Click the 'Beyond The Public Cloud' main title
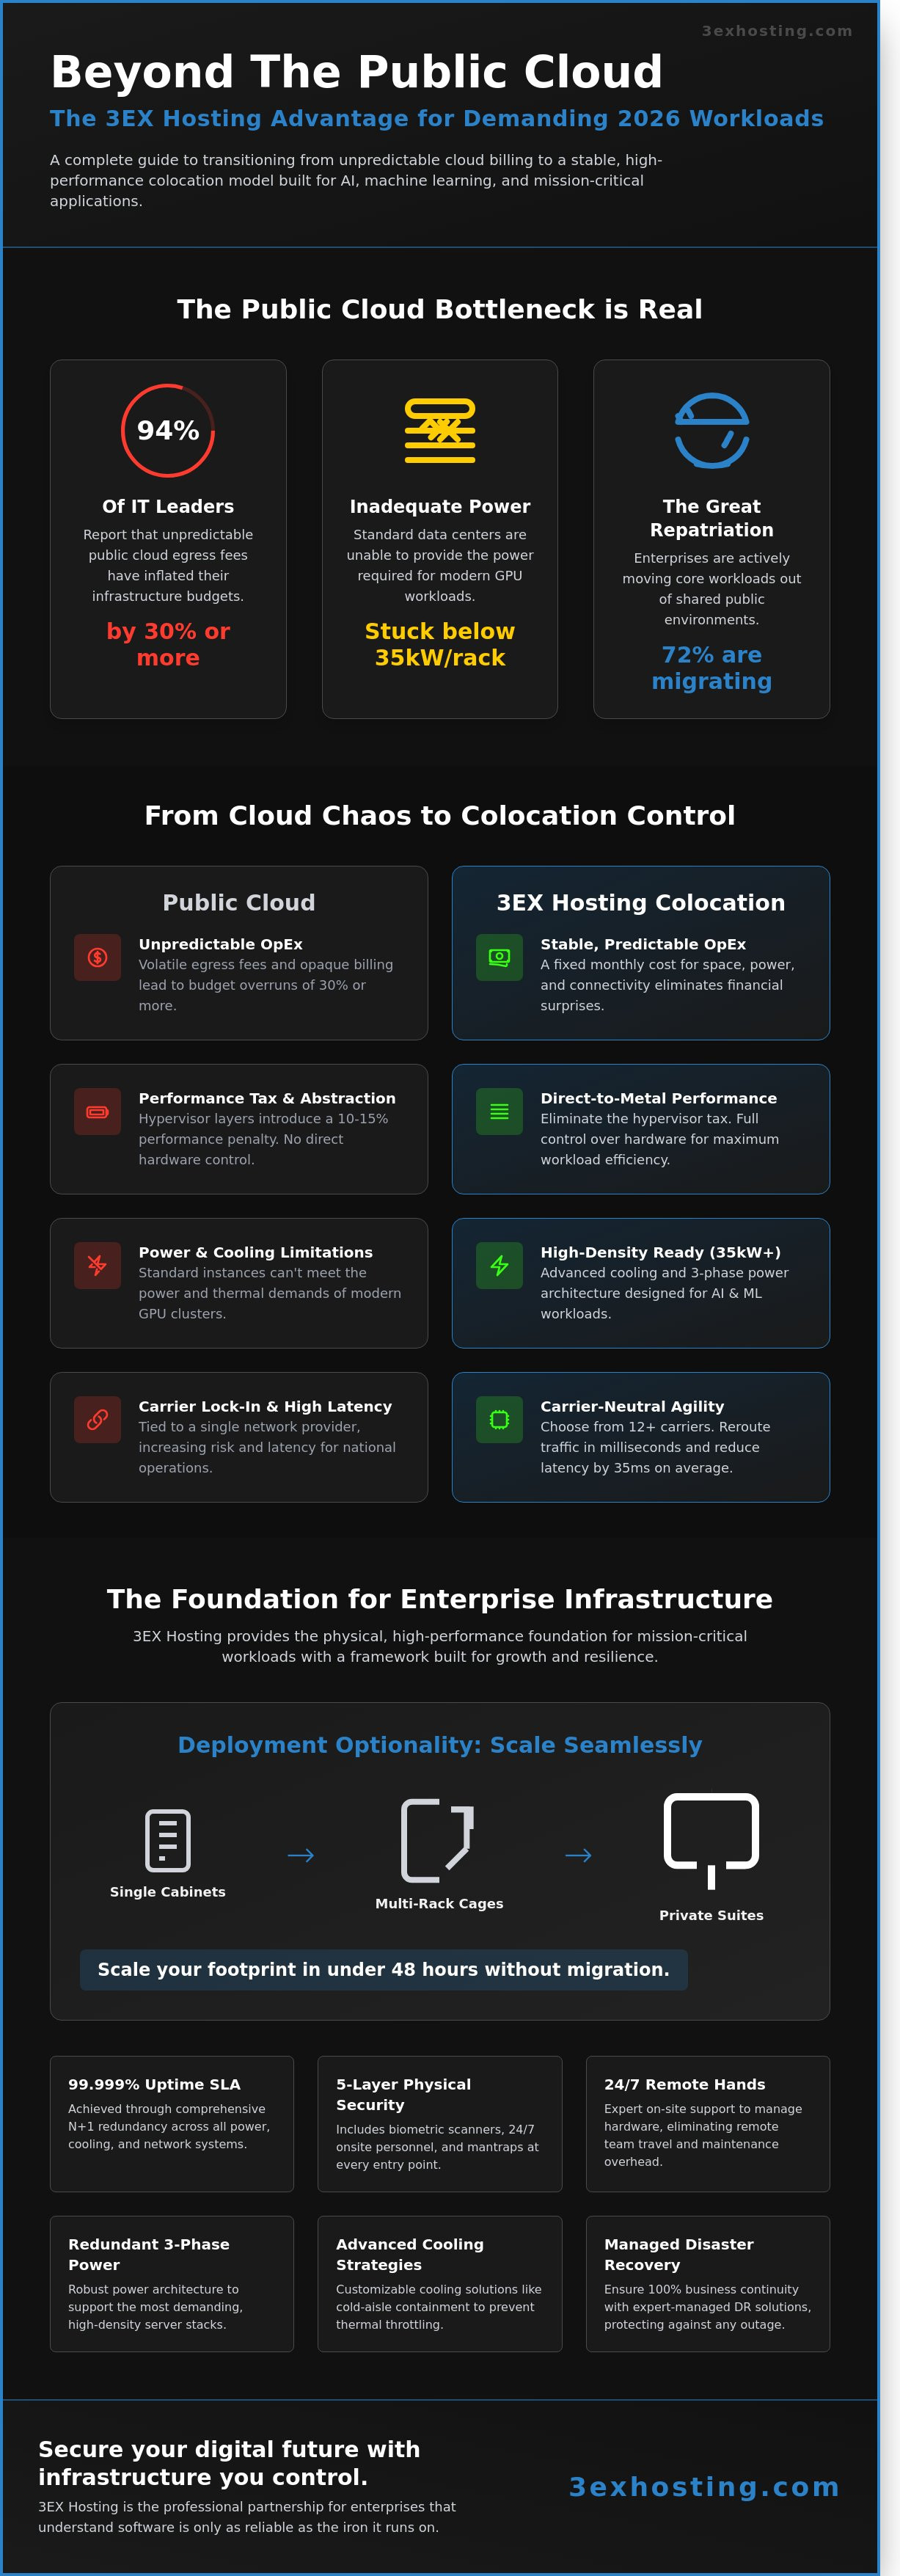The height and width of the screenshot is (2576, 900). pos(356,72)
